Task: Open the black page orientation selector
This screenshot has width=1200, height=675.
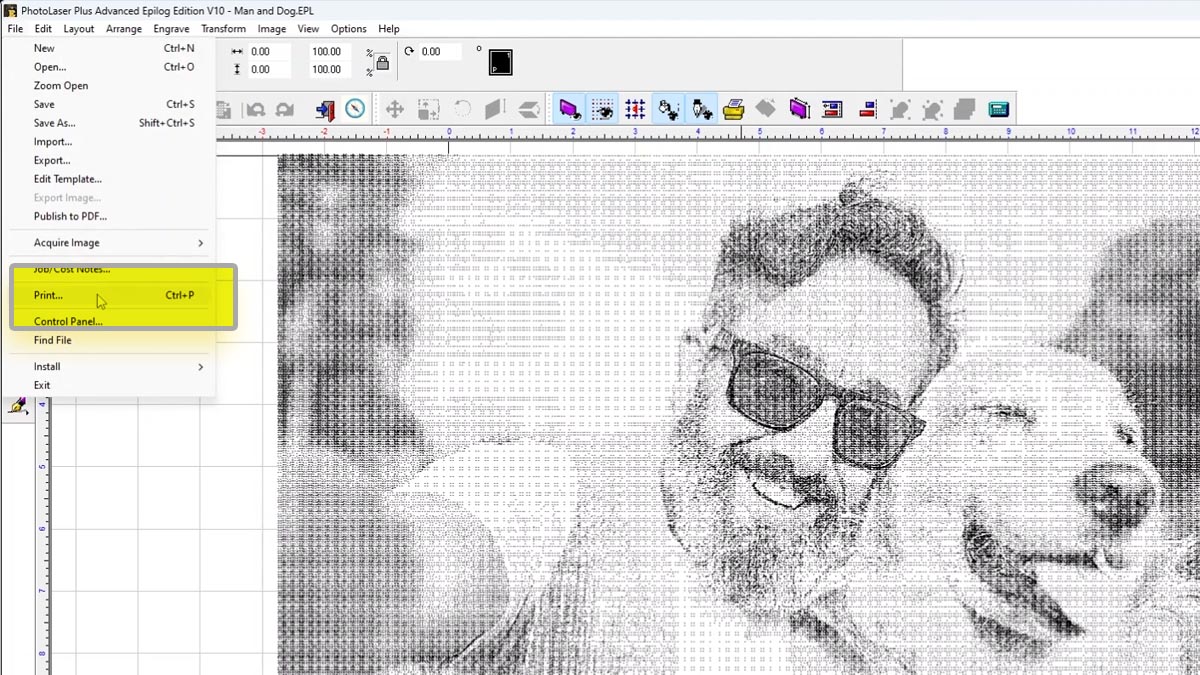Action: point(500,61)
